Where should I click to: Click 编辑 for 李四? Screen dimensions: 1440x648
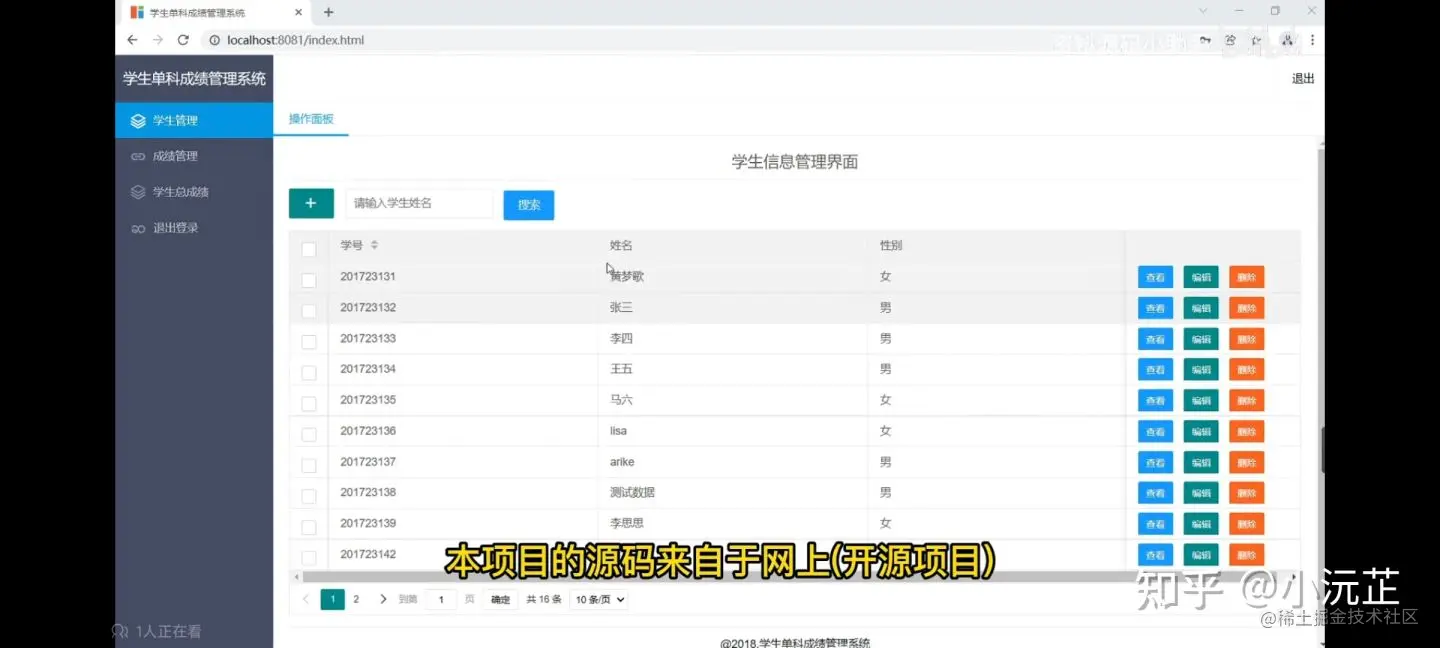click(x=1201, y=339)
